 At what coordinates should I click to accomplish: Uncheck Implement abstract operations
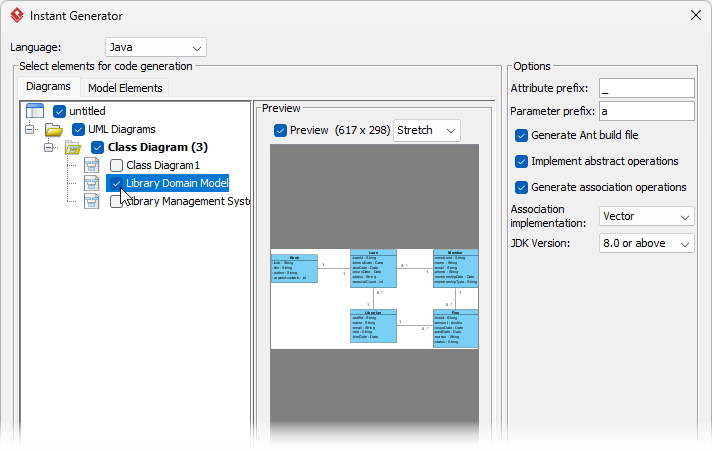point(521,161)
